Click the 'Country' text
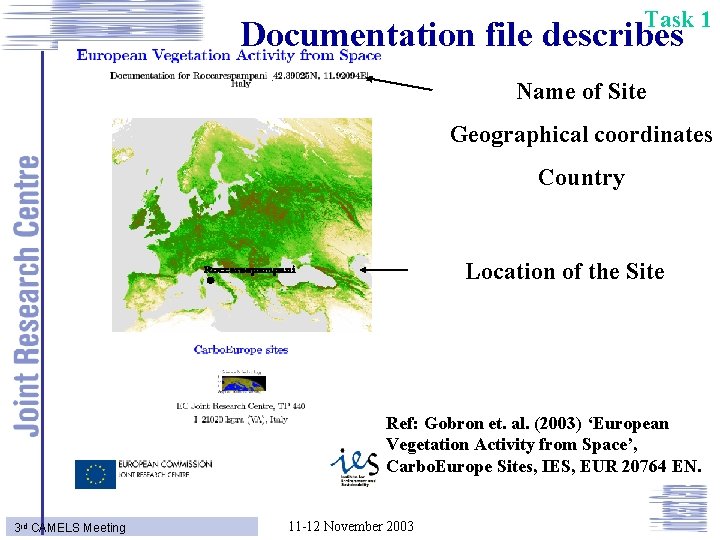This screenshot has width=720, height=540. 581,178
